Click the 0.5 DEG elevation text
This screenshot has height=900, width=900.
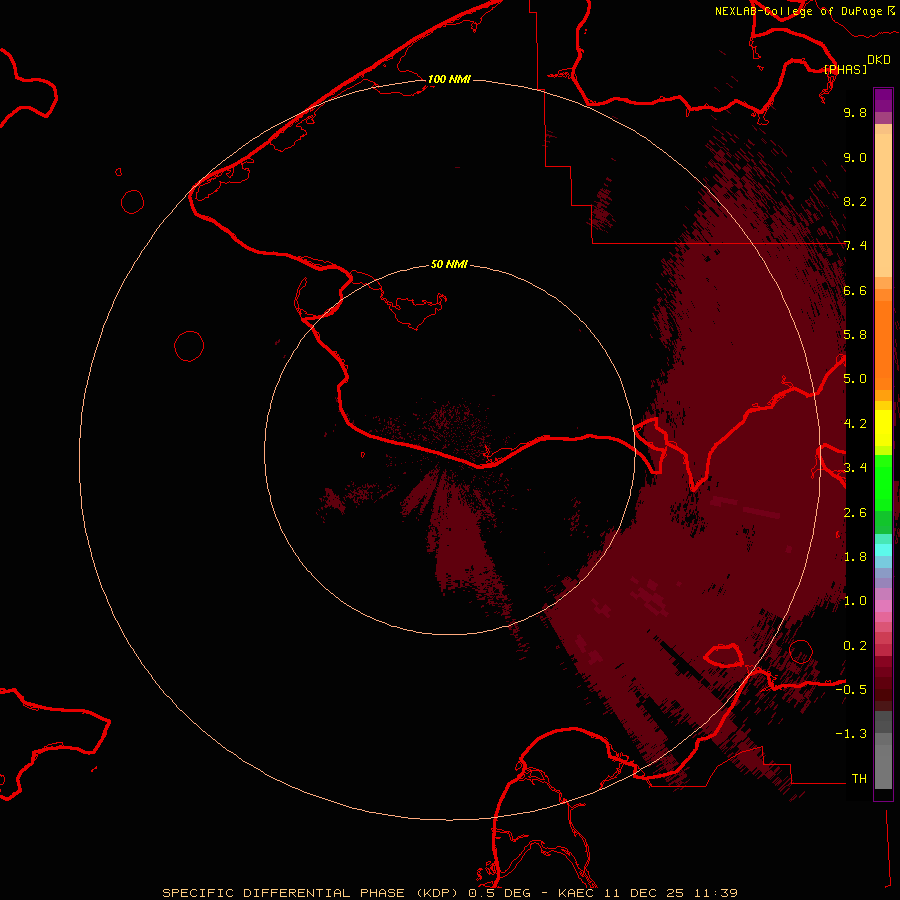[x=501, y=893]
